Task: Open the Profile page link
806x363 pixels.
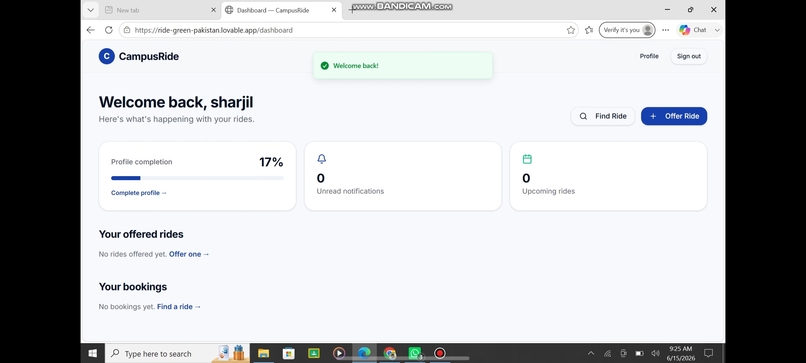Action: click(649, 56)
